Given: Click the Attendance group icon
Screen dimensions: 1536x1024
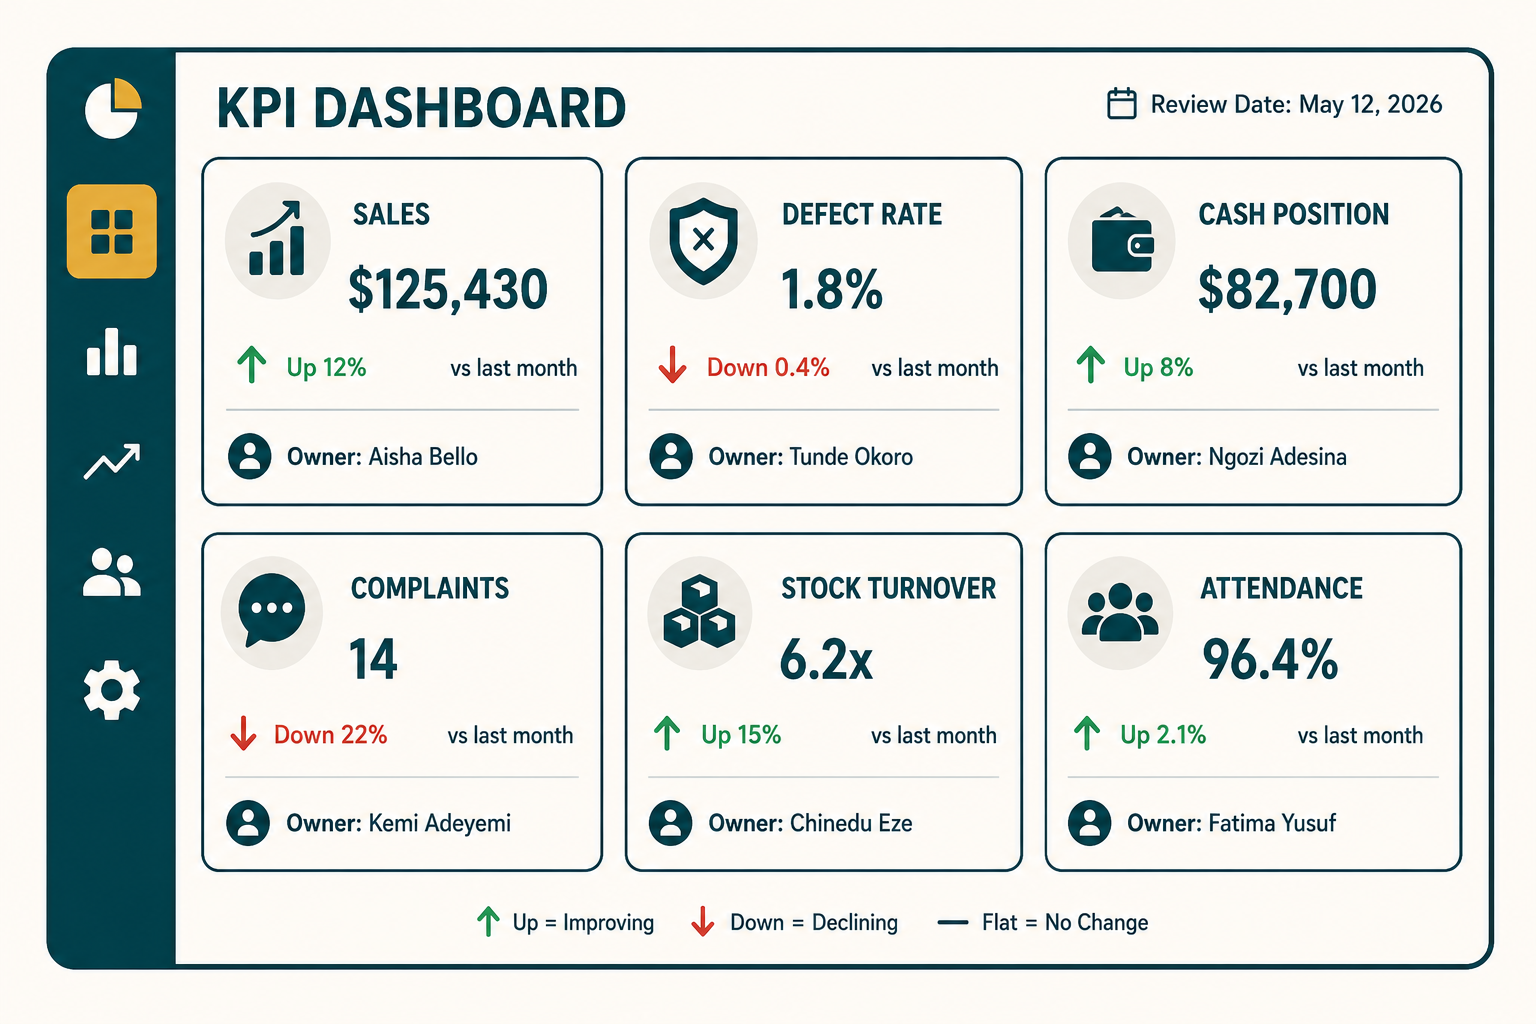Looking at the screenshot, I should pos(1120,612).
